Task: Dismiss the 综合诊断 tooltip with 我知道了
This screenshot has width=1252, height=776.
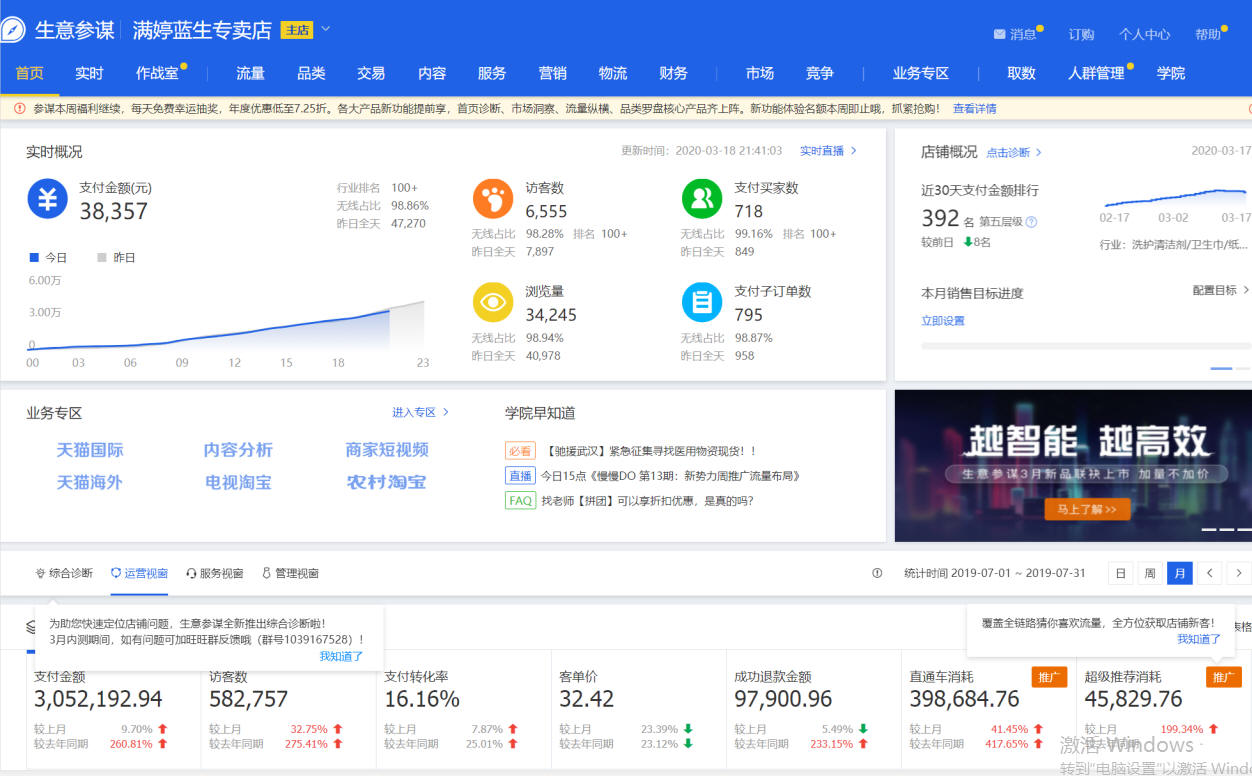Action: pos(341,656)
